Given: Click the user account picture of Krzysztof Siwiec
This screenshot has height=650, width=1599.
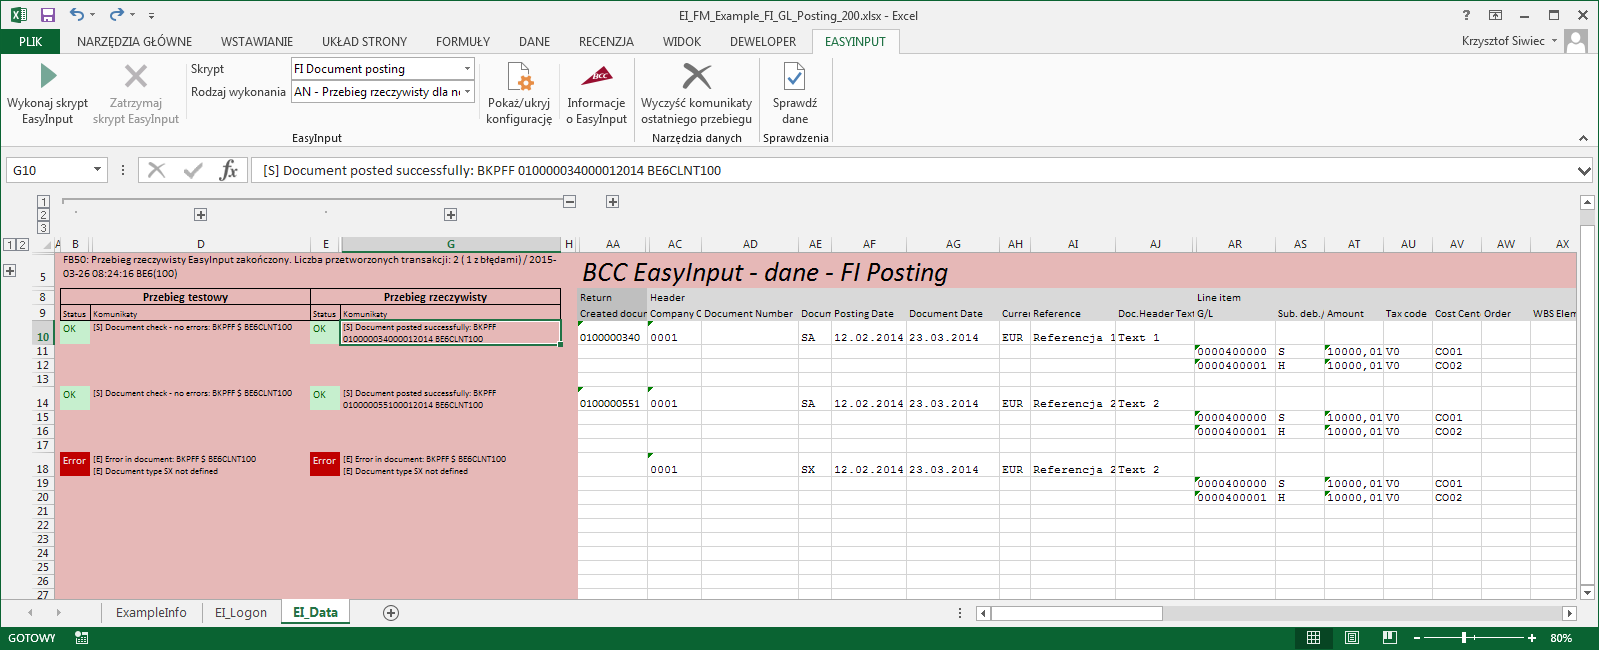Looking at the screenshot, I should 1576,41.
